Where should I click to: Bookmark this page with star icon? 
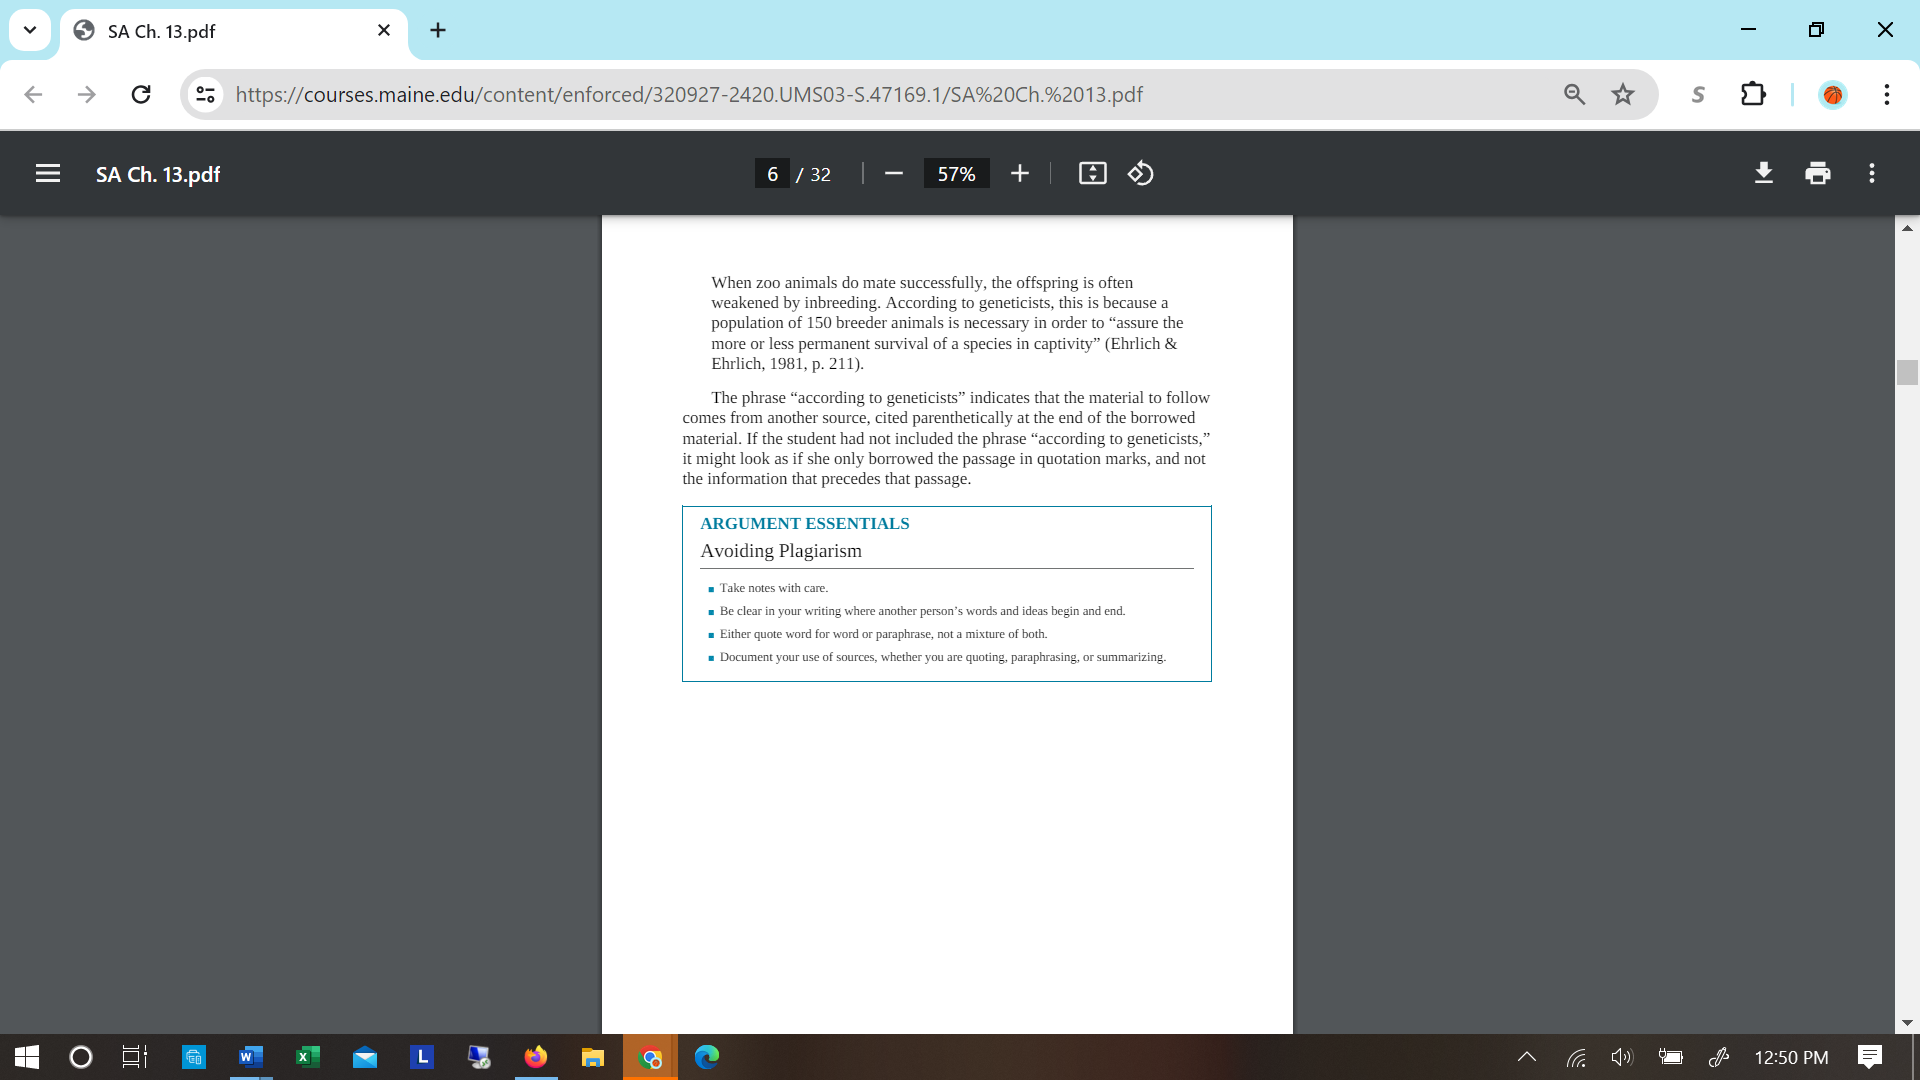[x=1622, y=94]
